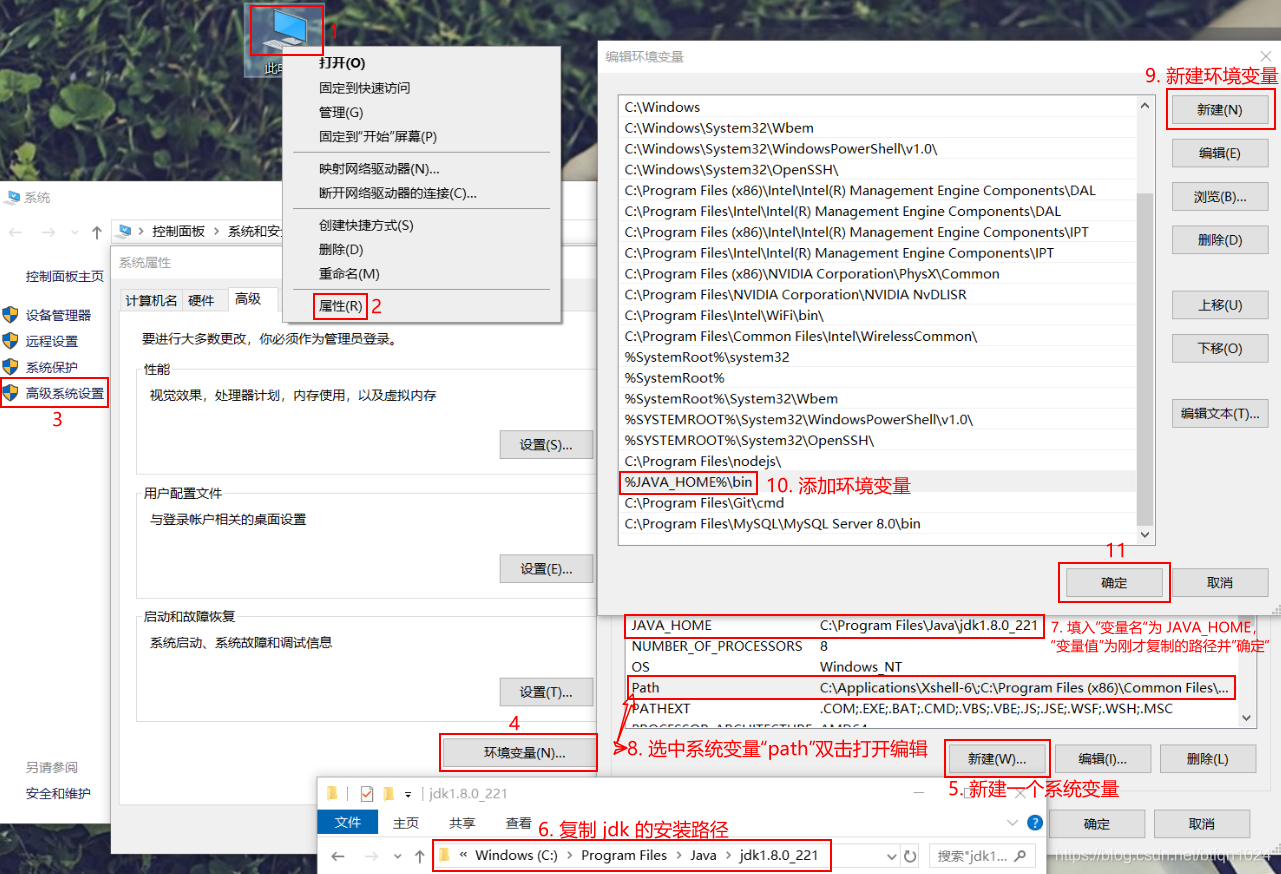Open recent locations dropdown in 系统 window
The width and height of the screenshot is (1281, 874).
[x=74, y=232]
